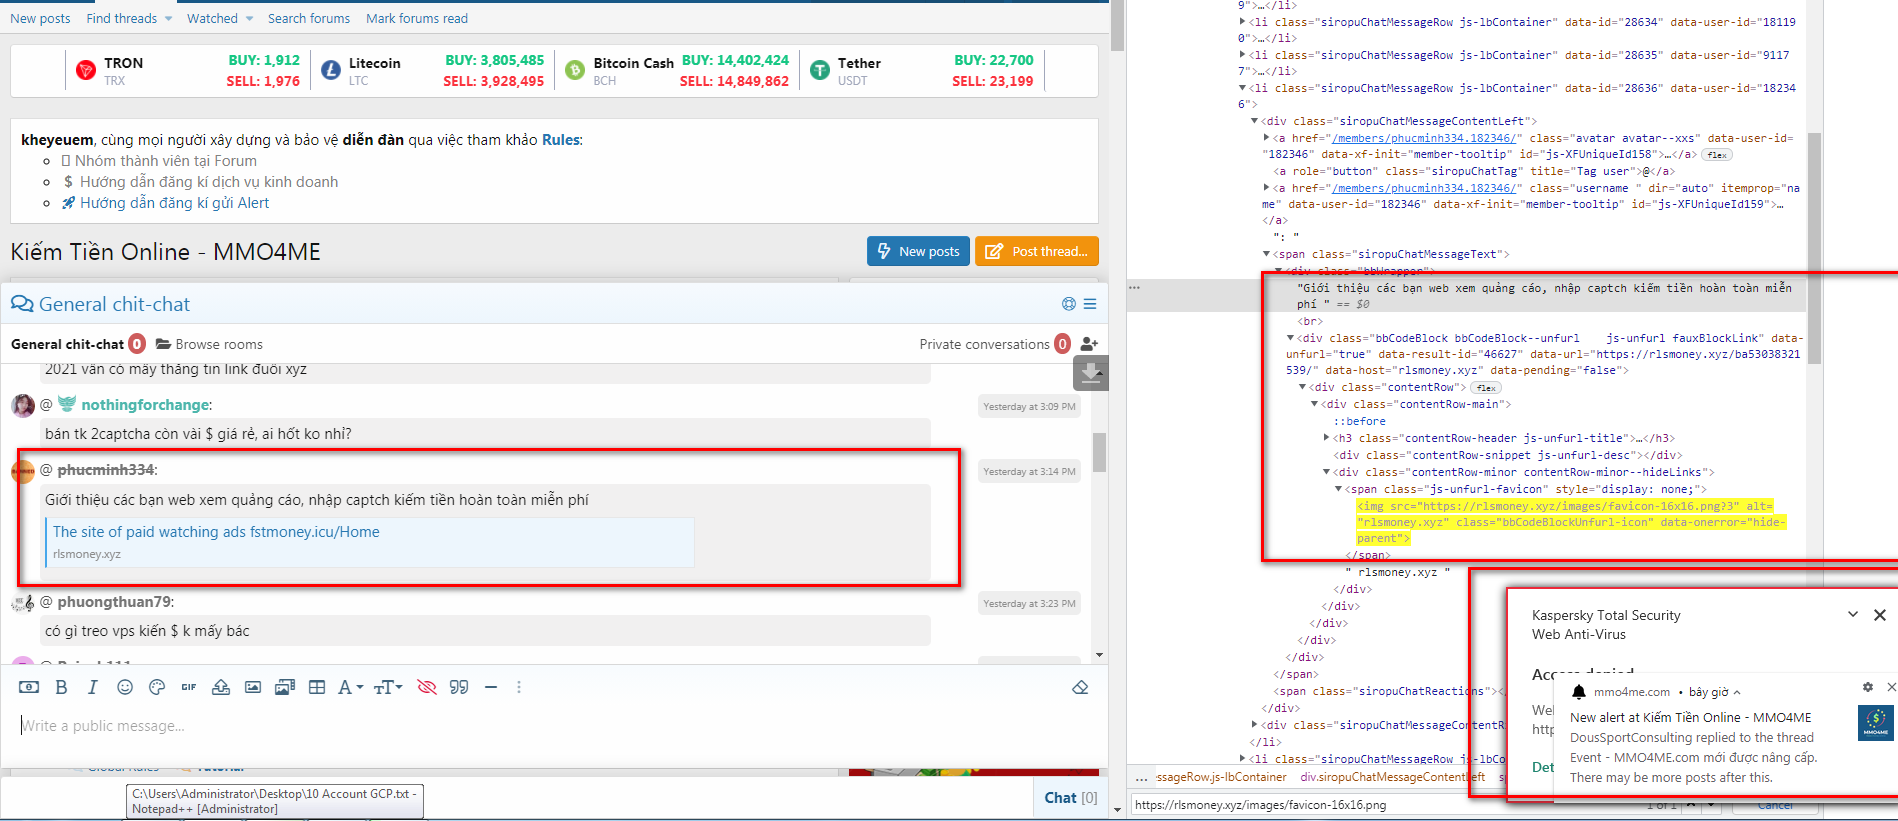Click the add-user icon beside Private conversations

pyautogui.click(x=1089, y=344)
